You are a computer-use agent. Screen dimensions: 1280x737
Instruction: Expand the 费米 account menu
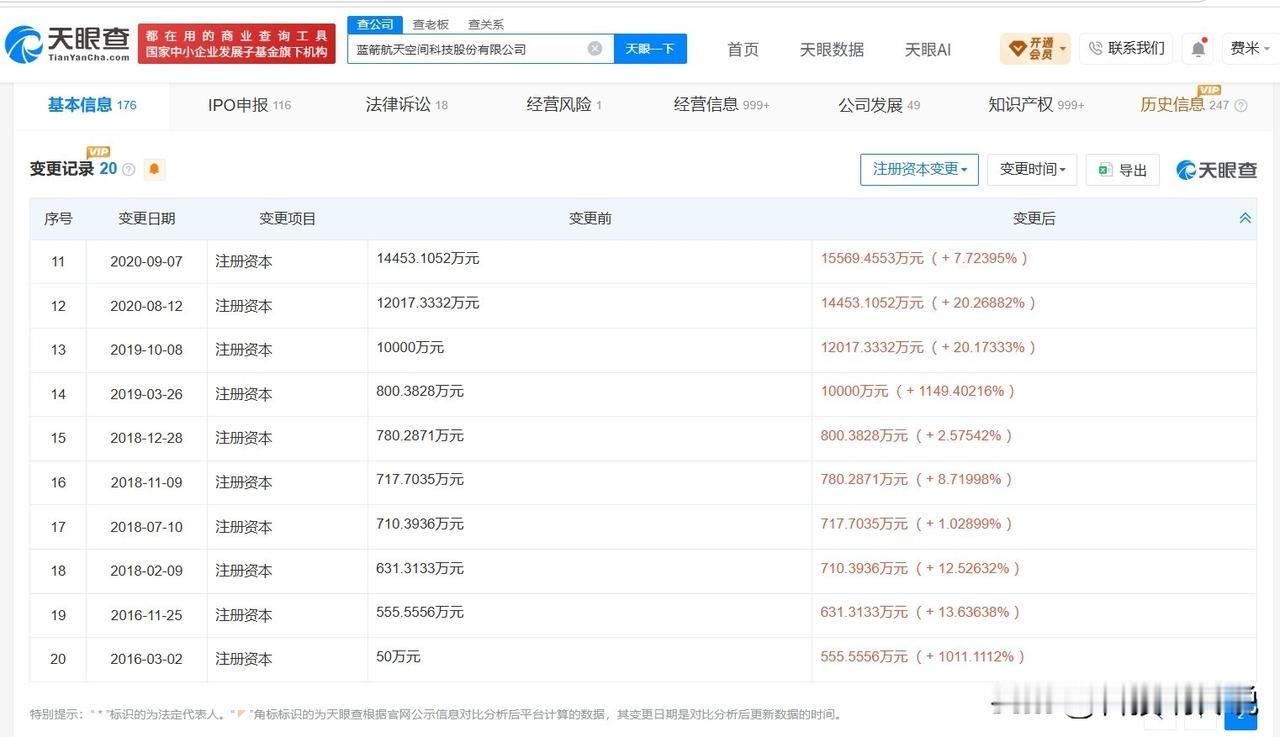[1249, 48]
